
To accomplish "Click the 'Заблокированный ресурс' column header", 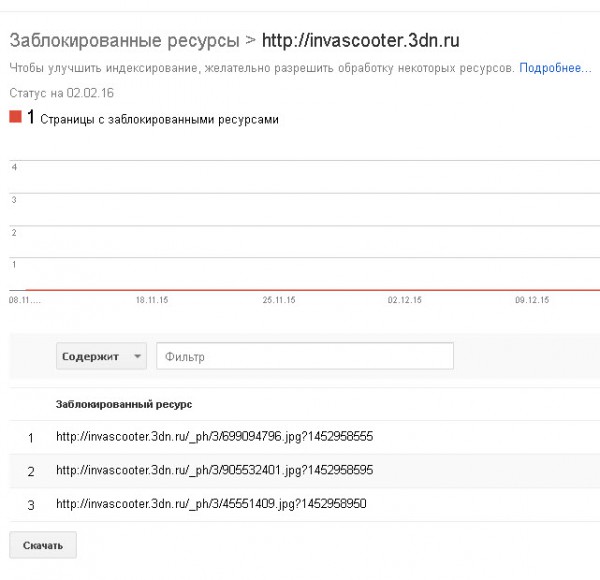I will tap(124, 404).
